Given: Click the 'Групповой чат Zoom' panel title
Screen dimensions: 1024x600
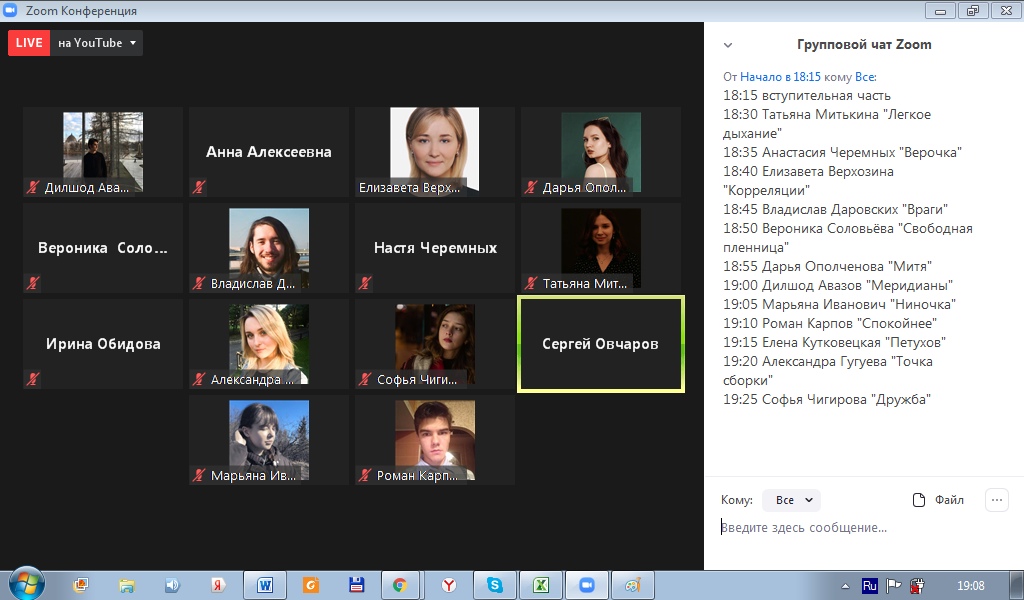Looking at the screenshot, I should (x=864, y=45).
